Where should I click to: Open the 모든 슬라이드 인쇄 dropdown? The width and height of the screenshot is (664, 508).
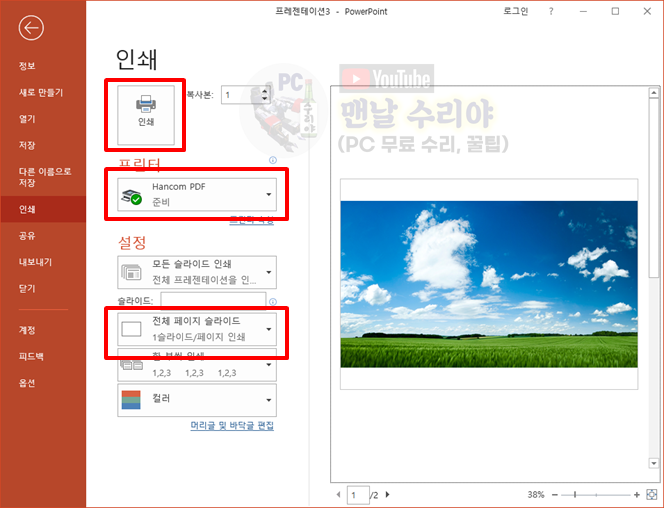coord(197,272)
